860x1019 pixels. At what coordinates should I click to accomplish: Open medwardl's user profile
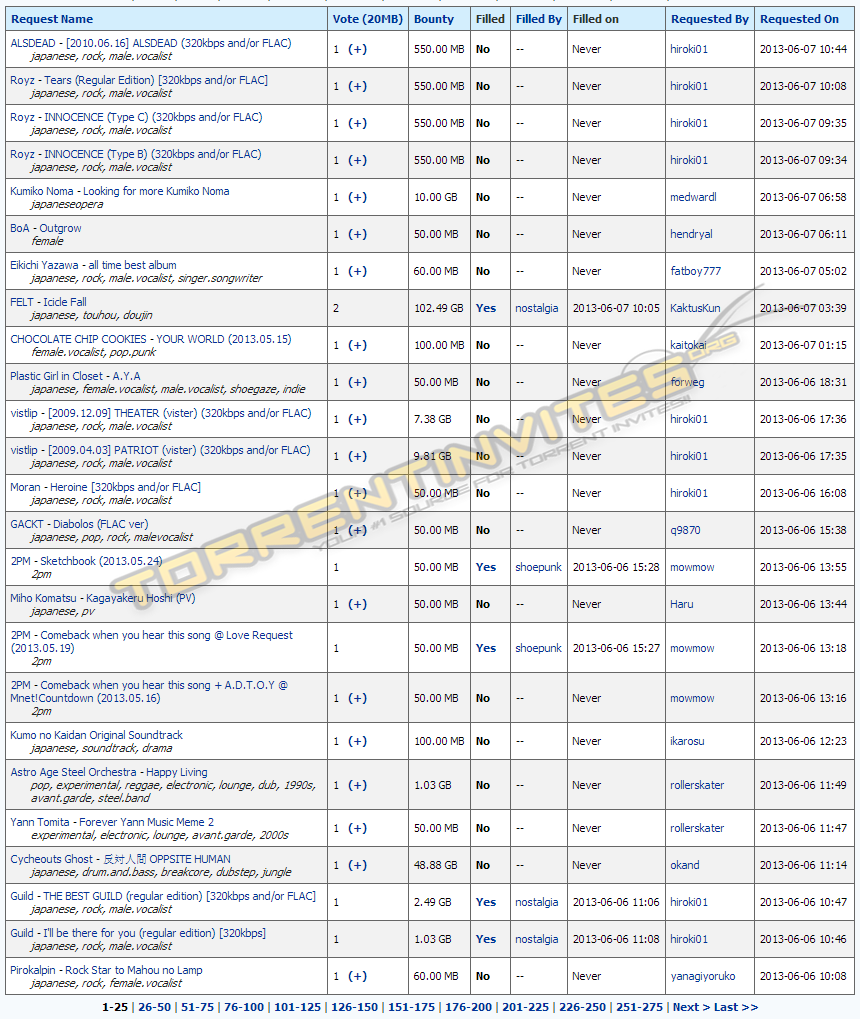(693, 198)
